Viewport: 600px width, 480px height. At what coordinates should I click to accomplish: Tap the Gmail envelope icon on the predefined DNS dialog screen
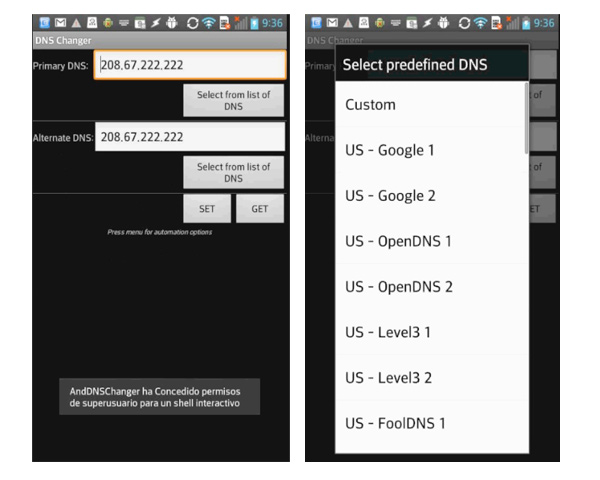332,23
